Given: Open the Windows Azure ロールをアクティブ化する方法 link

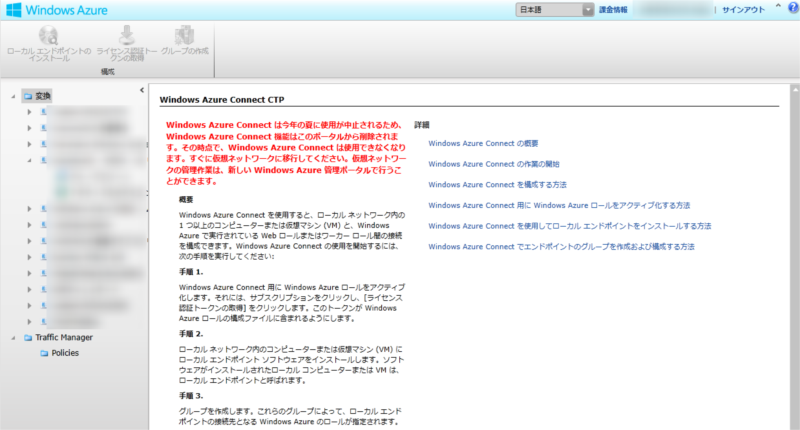Looking at the screenshot, I should pos(559,205).
